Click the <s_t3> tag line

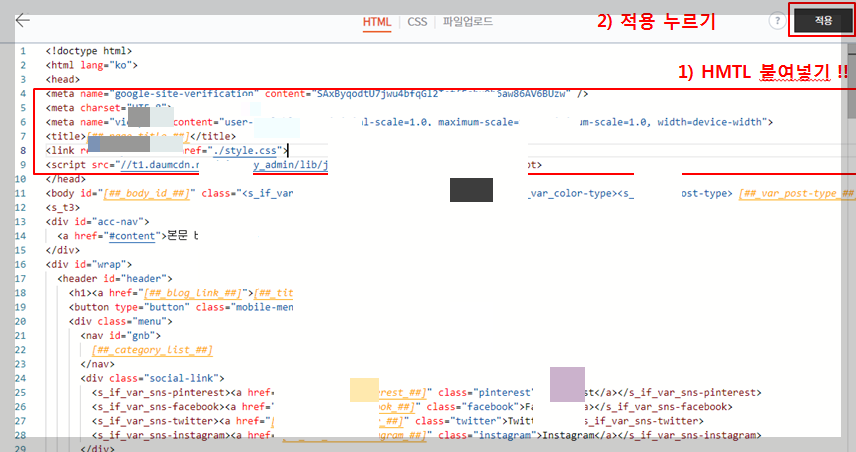(x=63, y=207)
